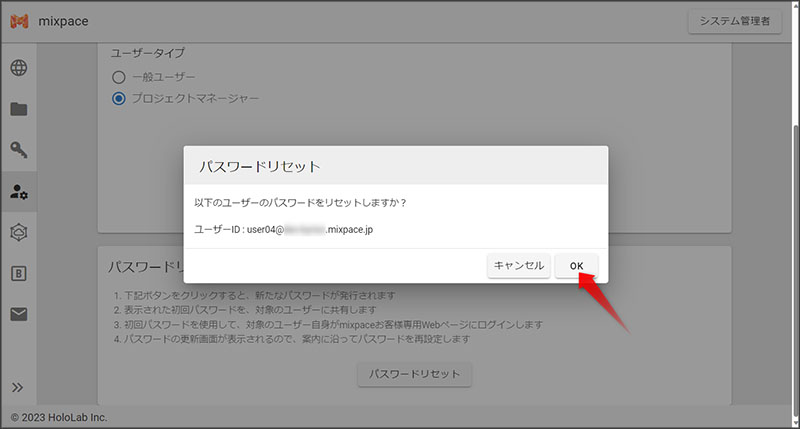The width and height of the screenshot is (800, 429).
Task: Open the boxed B sidebar icon
Action: click(19, 273)
